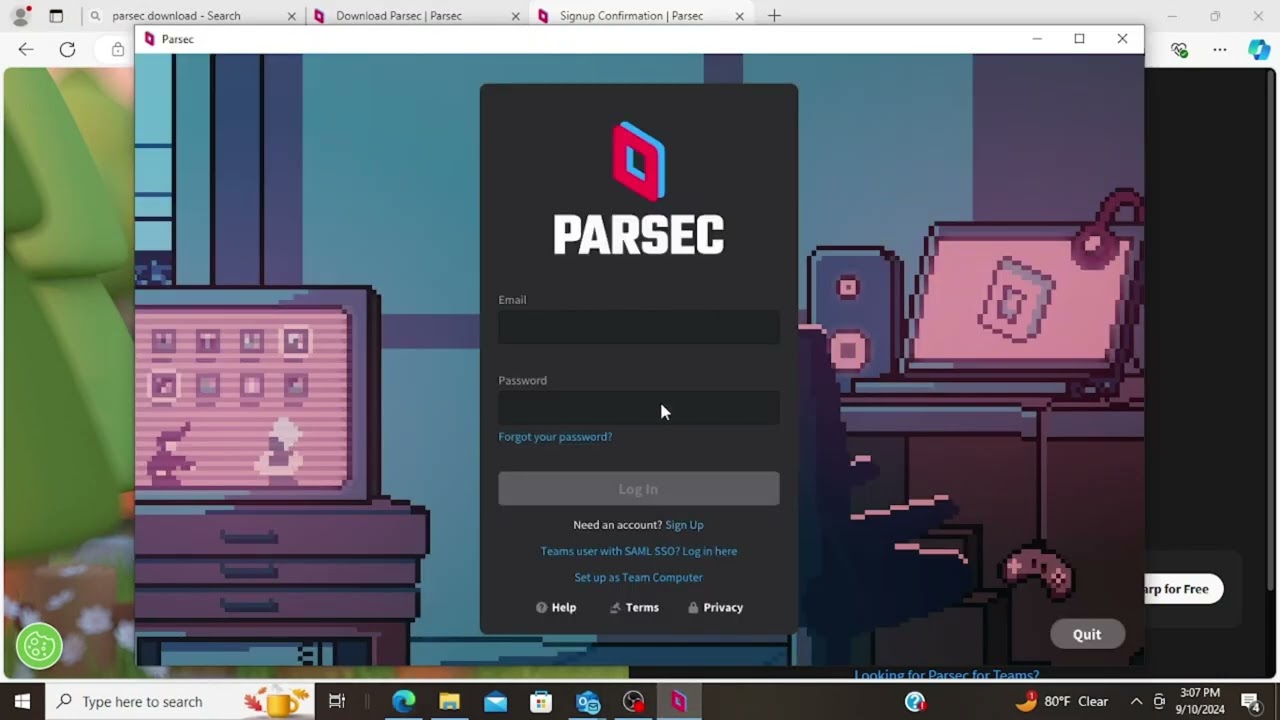Minimize the Parsec window
This screenshot has width=1280, height=720.
(x=1037, y=39)
